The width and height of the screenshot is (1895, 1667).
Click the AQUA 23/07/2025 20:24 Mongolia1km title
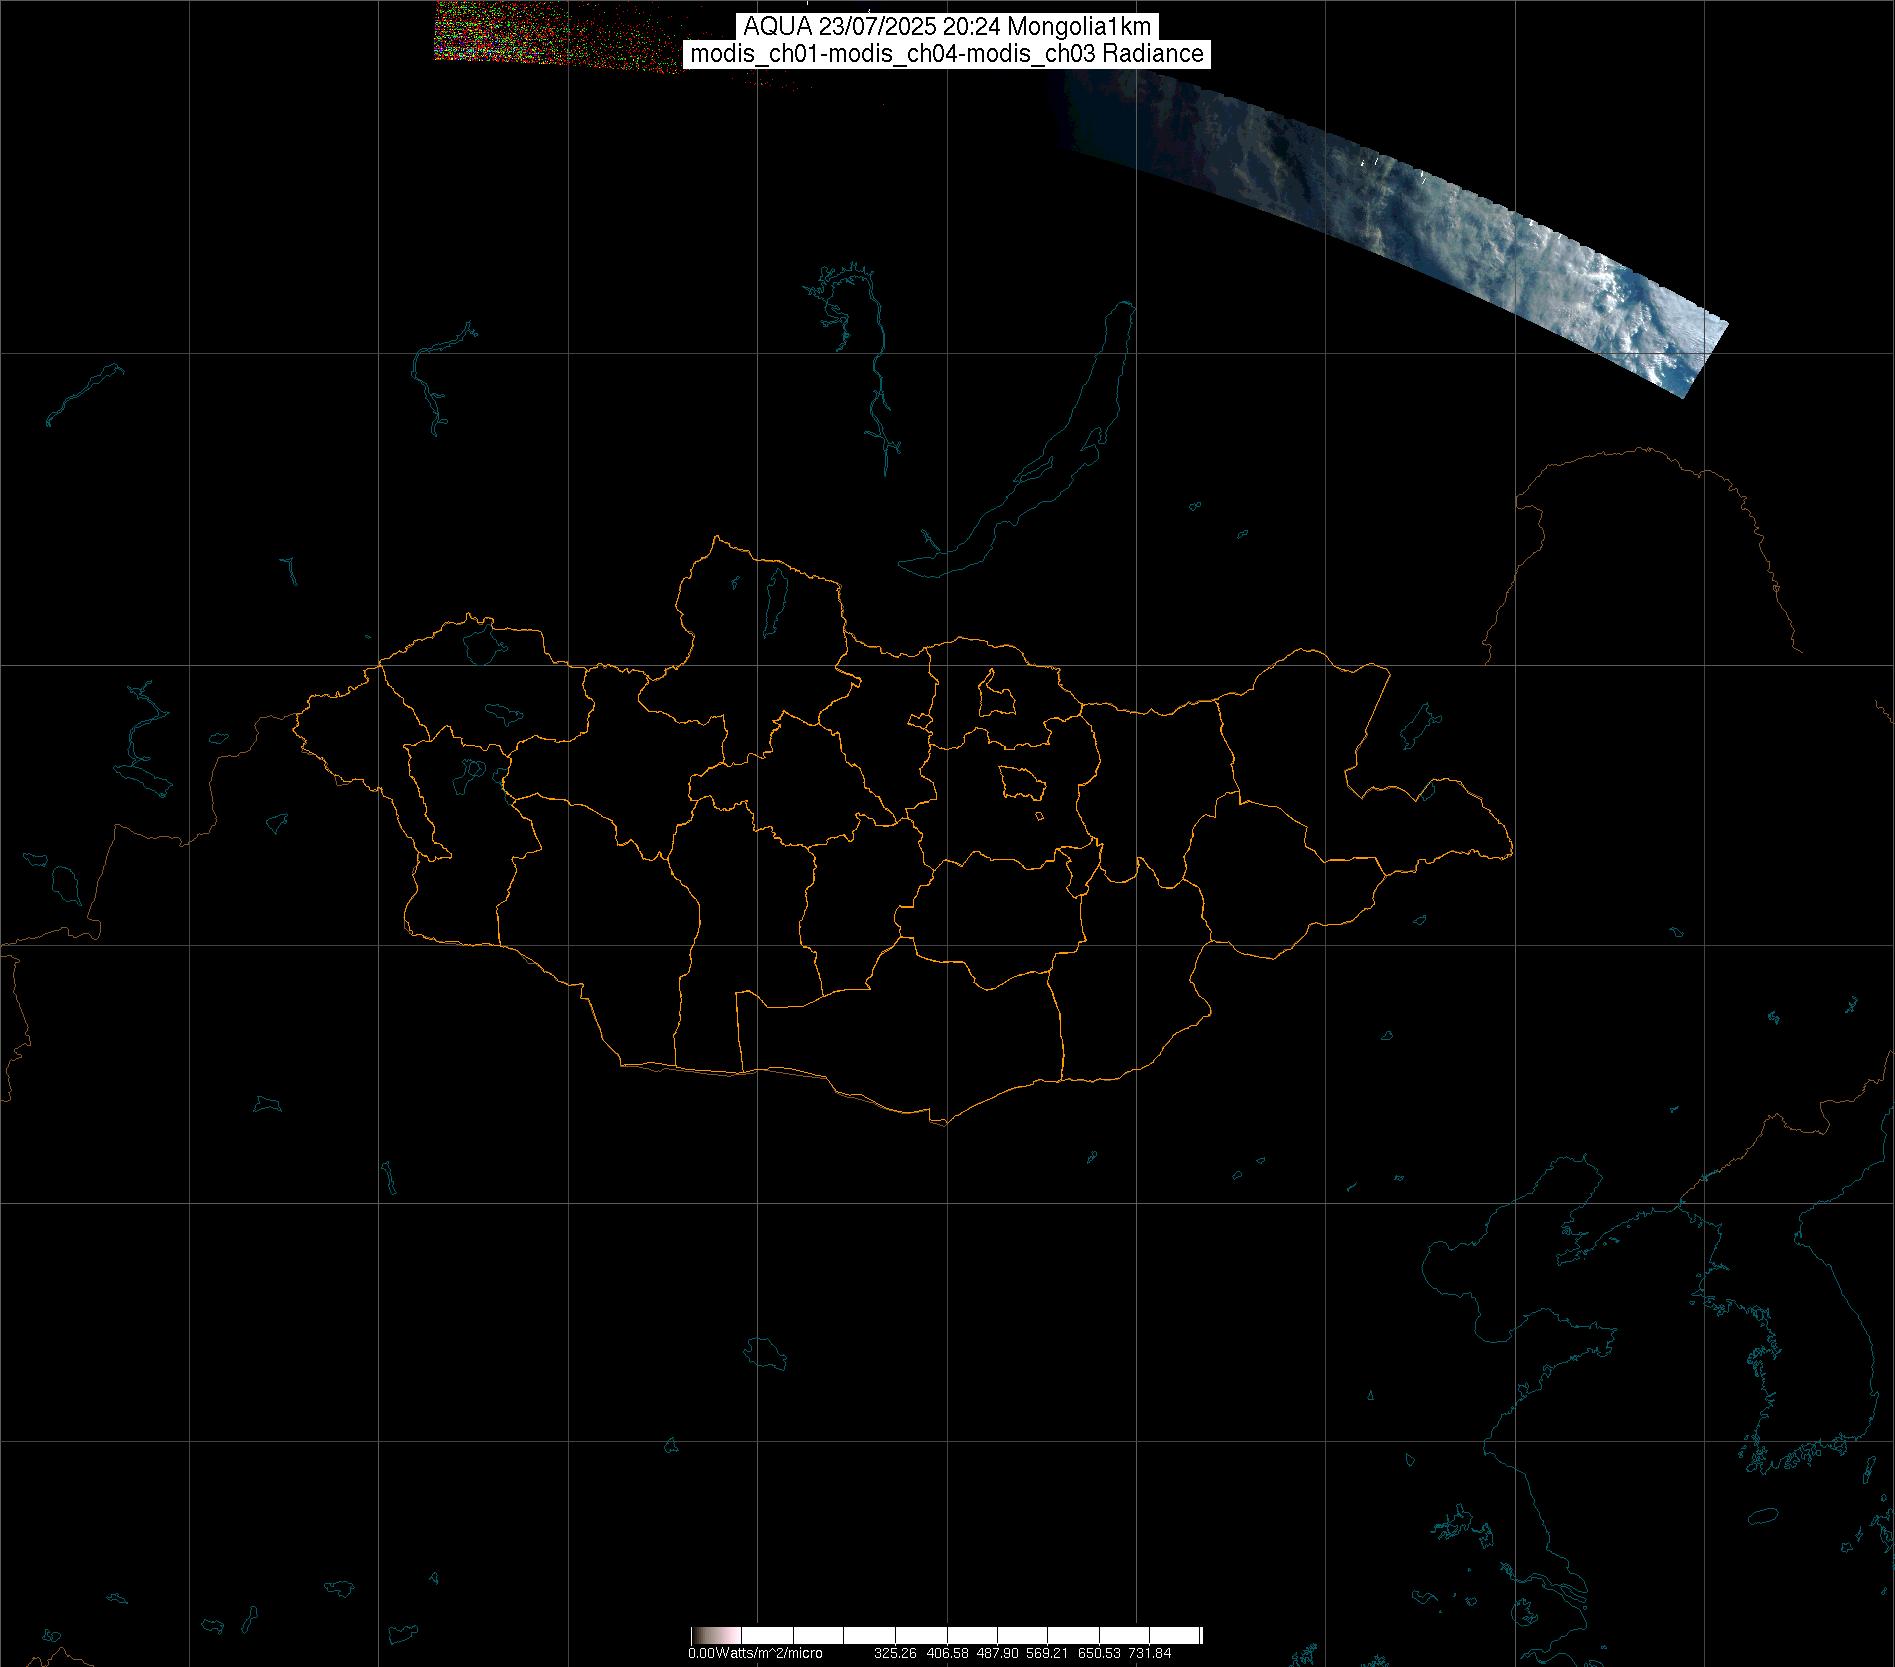click(947, 27)
